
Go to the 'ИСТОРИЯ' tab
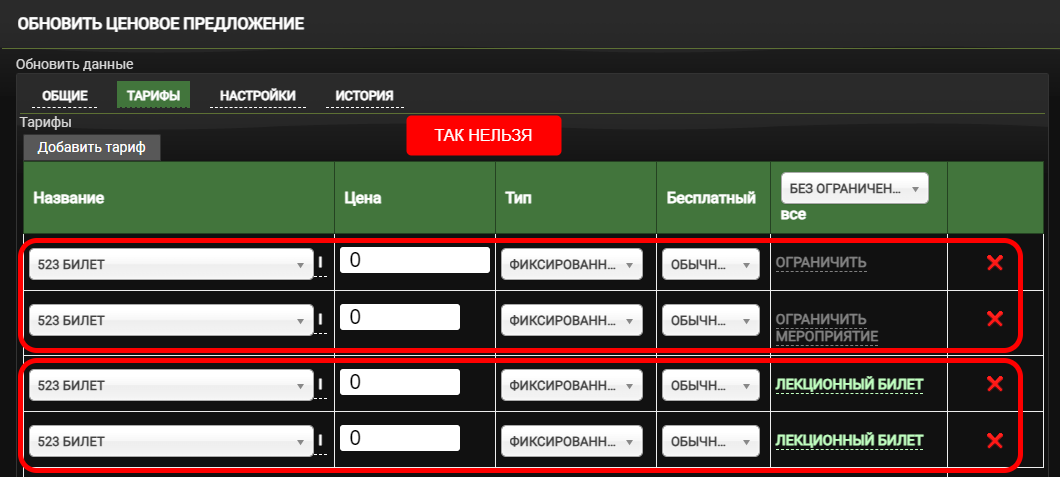[363, 96]
